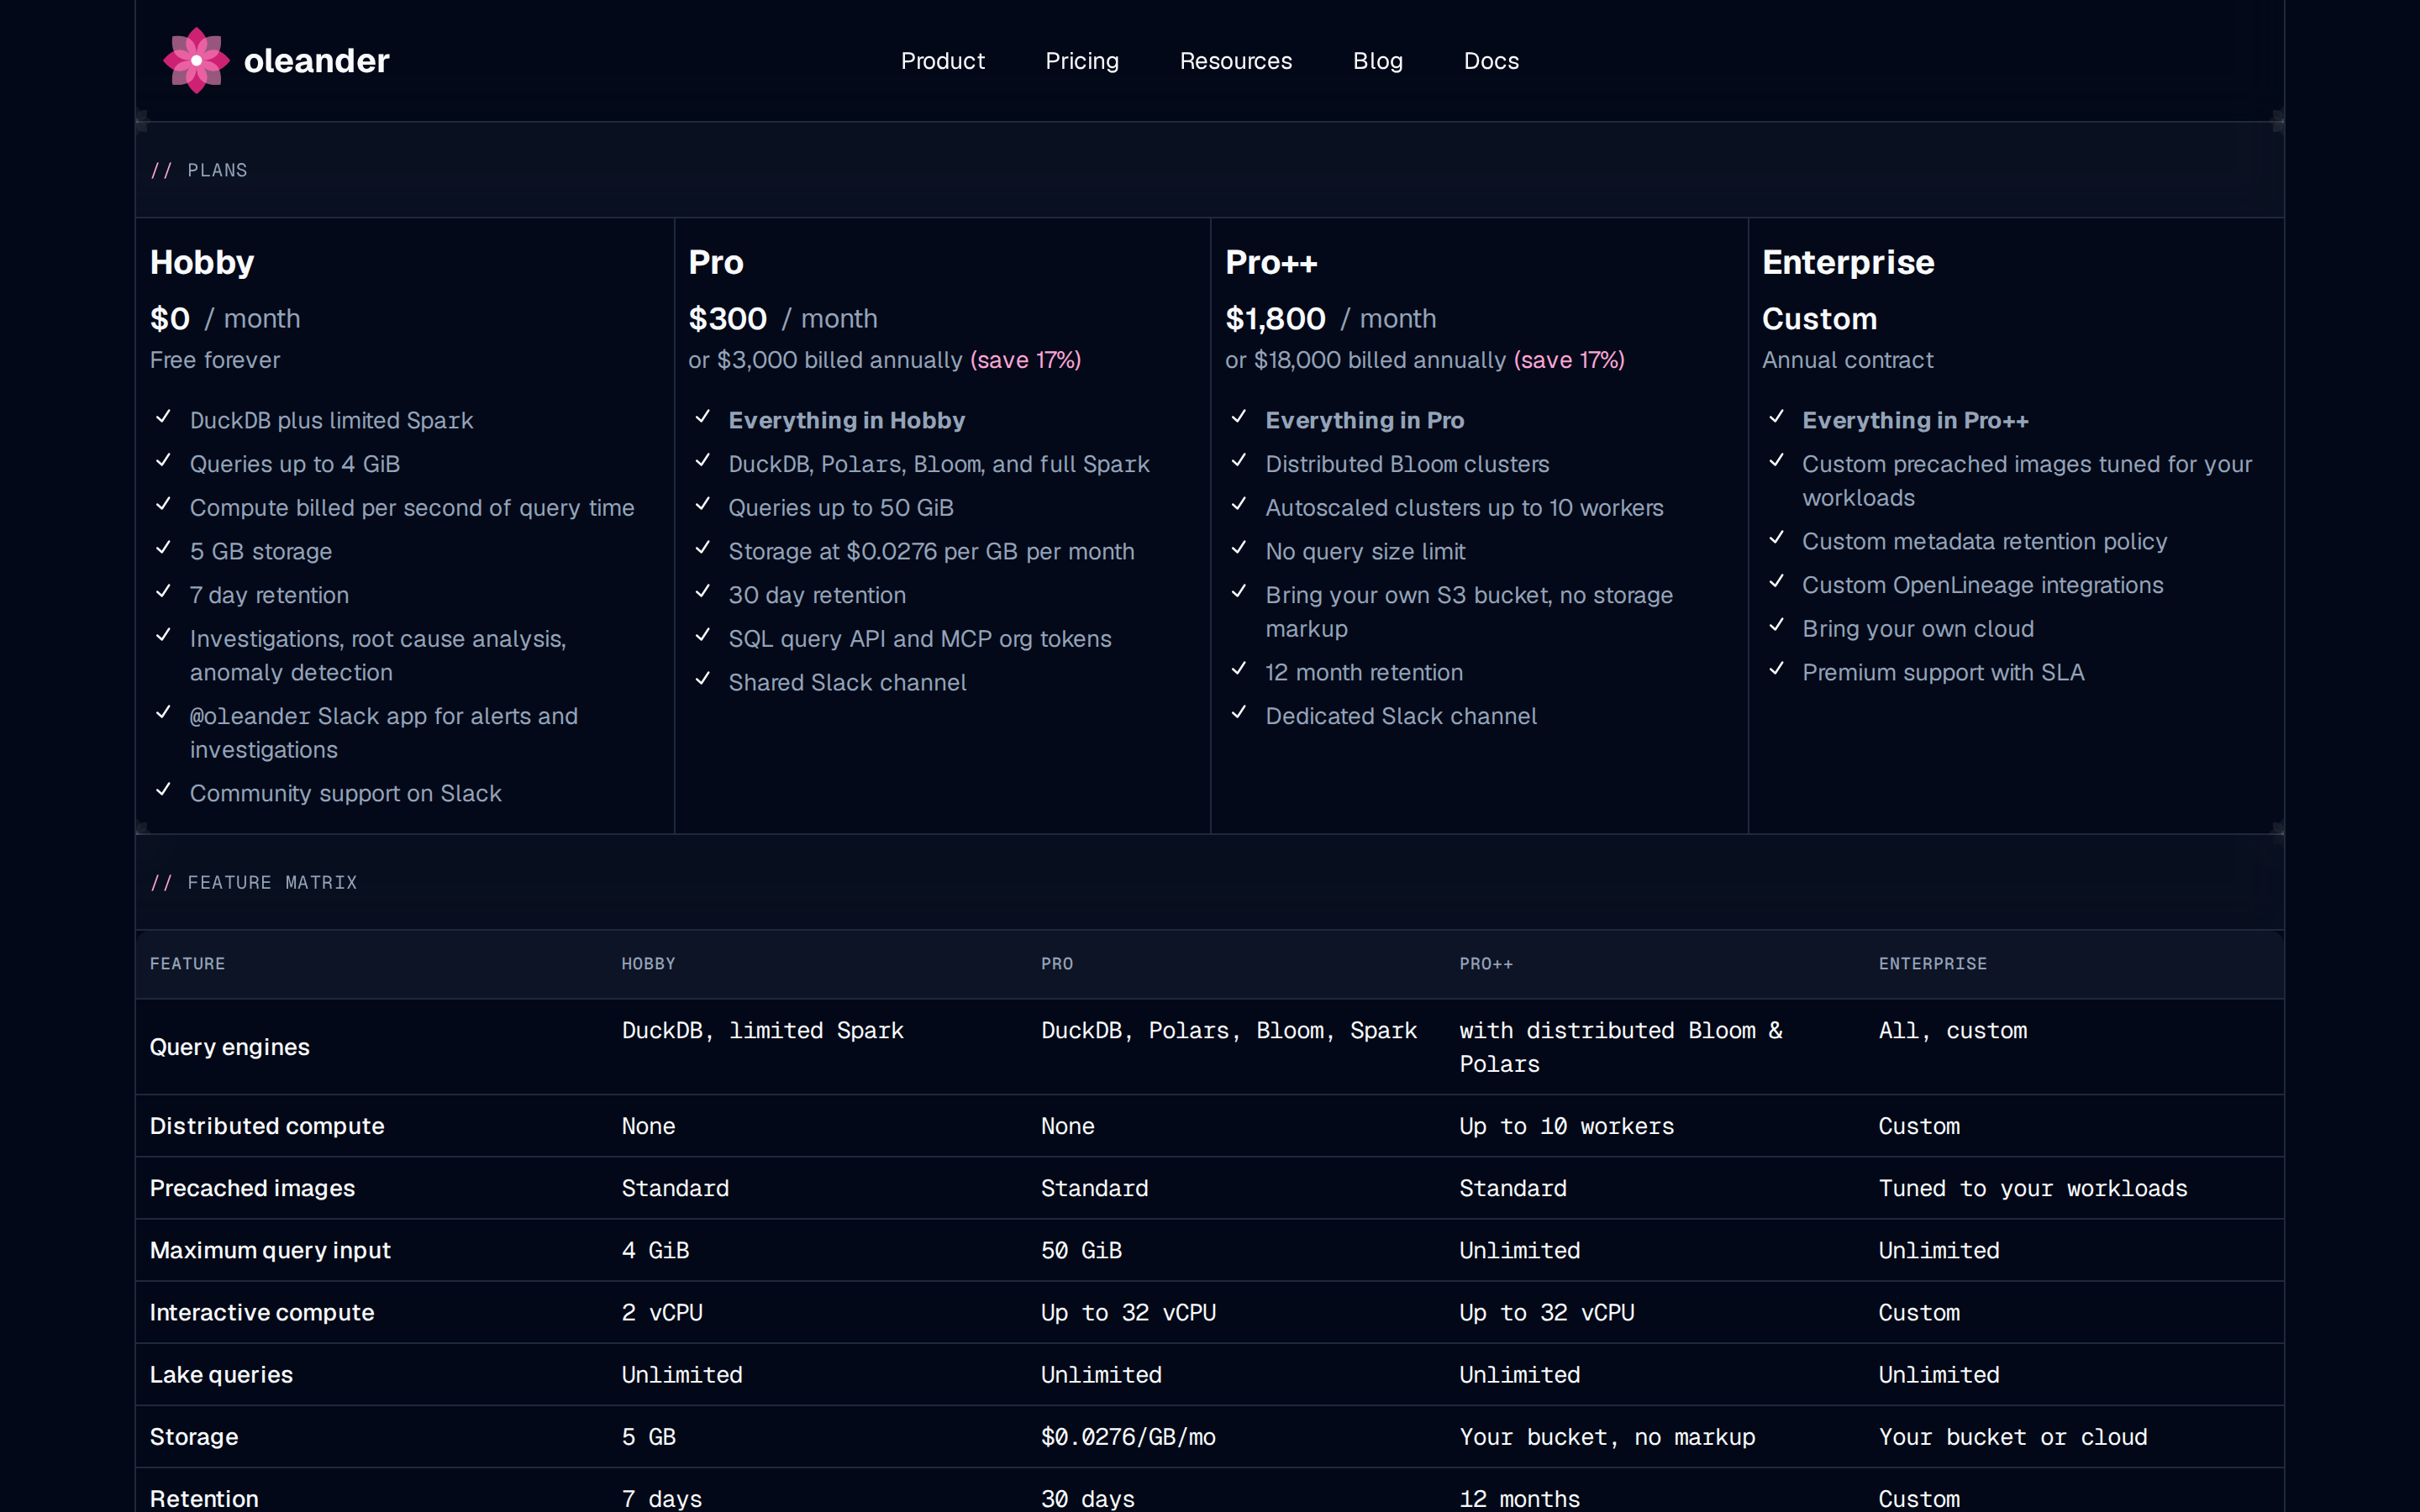
Task: Visit the Blog link
Action: (x=1378, y=61)
